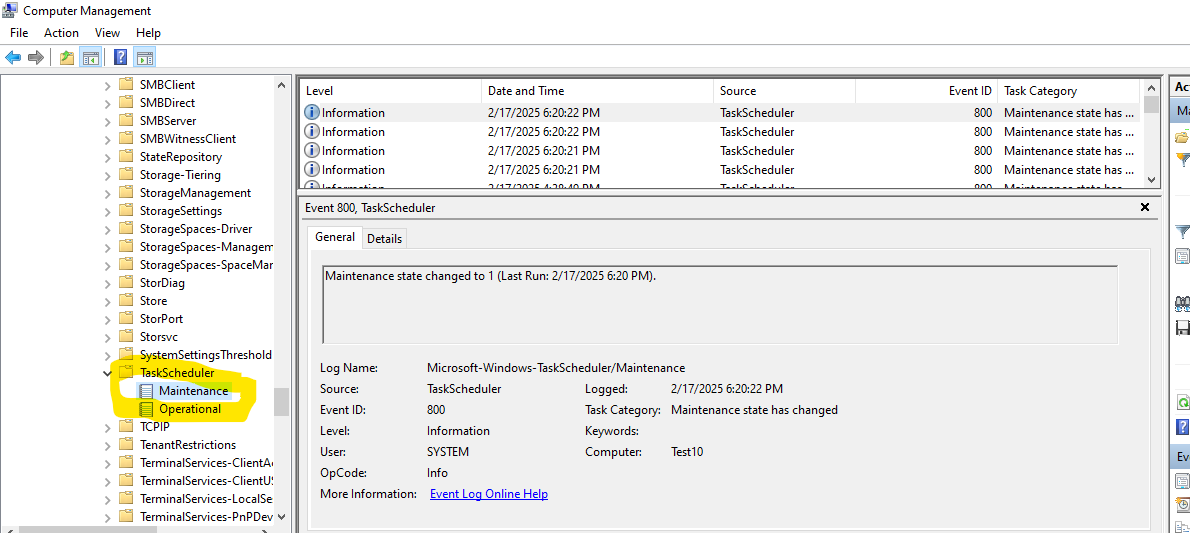
Task: Click the Operational log icon under TaskScheduler
Action: (x=146, y=409)
